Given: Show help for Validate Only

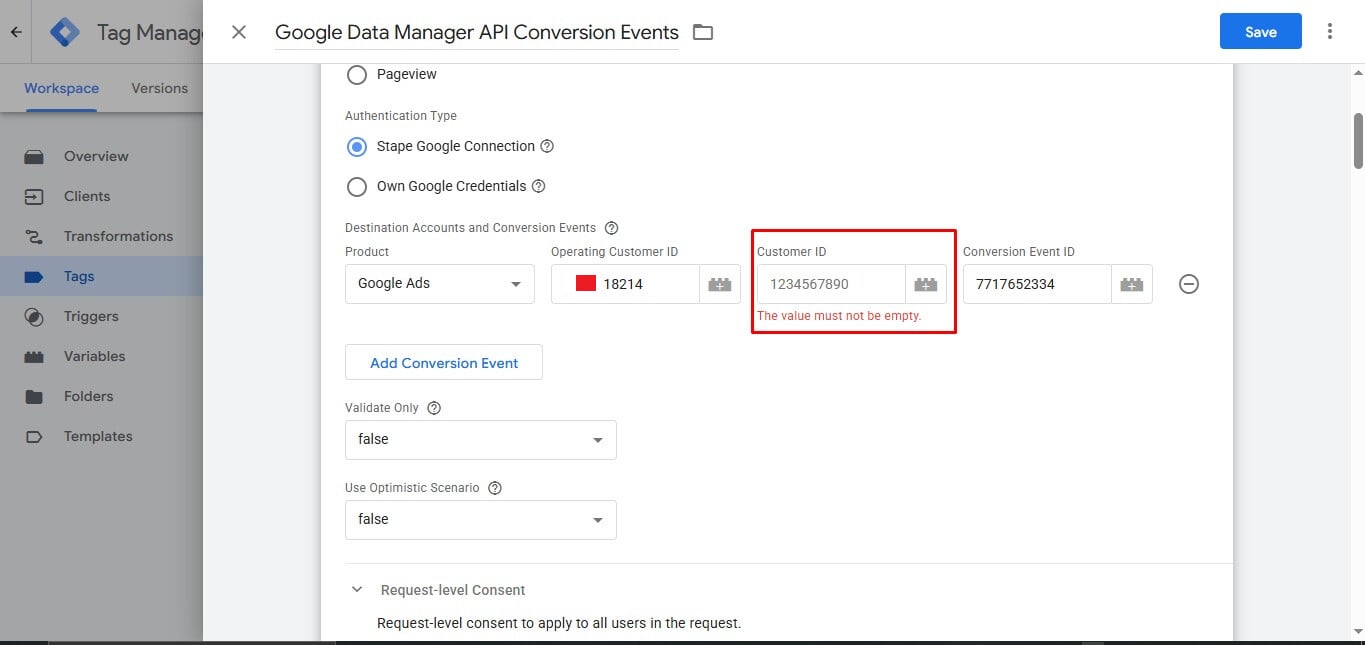Looking at the screenshot, I should [434, 408].
